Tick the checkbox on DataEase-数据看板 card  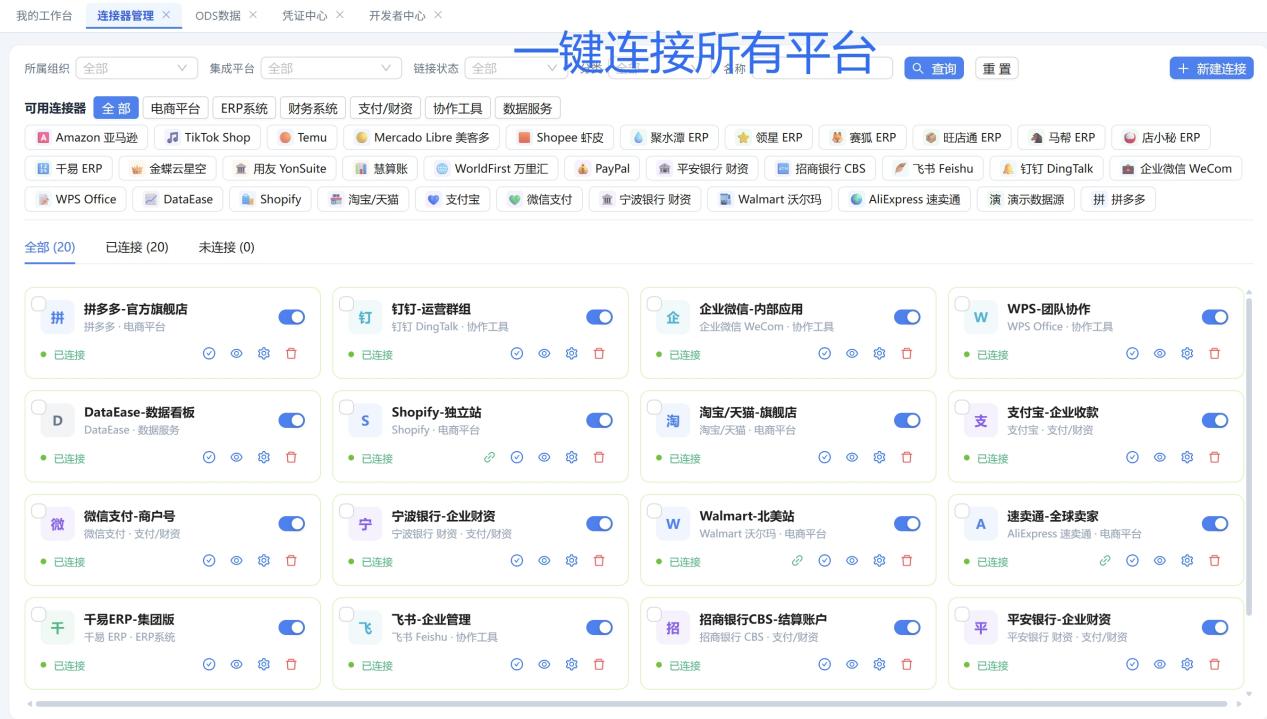point(38,407)
